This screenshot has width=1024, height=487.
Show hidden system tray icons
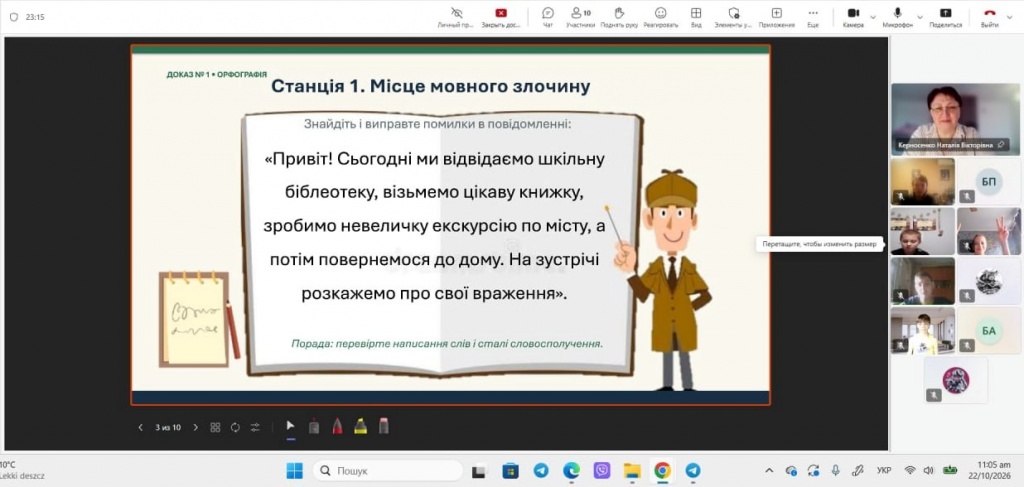(769, 470)
